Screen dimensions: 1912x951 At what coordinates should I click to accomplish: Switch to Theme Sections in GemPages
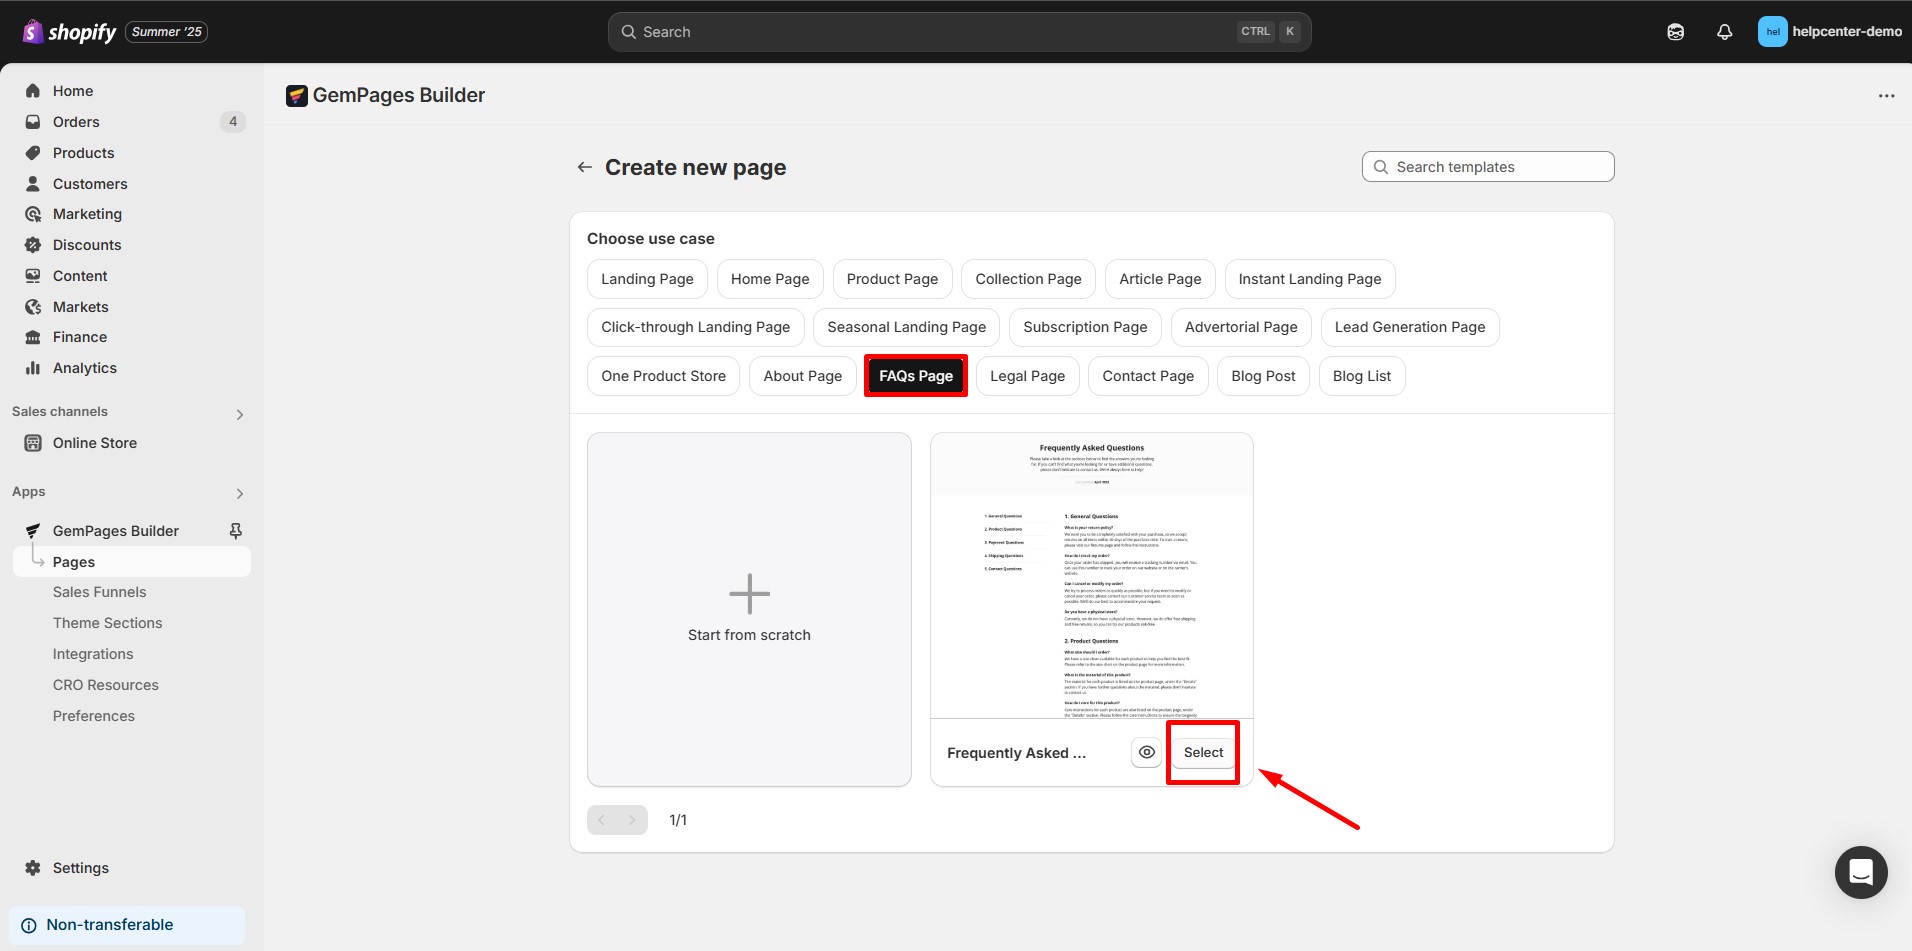[108, 622]
